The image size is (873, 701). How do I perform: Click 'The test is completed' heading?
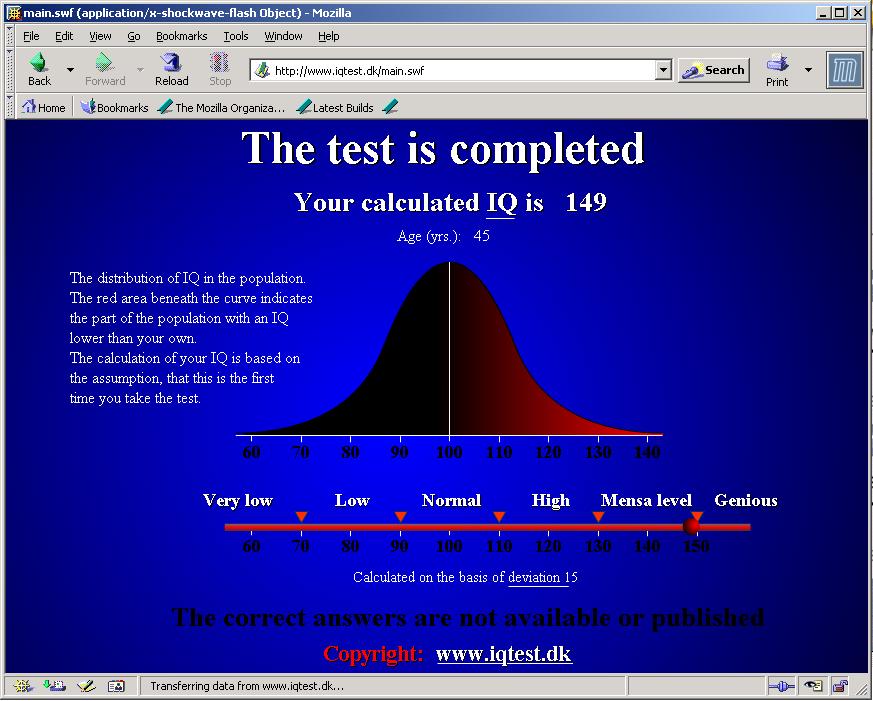pyautogui.click(x=443, y=148)
